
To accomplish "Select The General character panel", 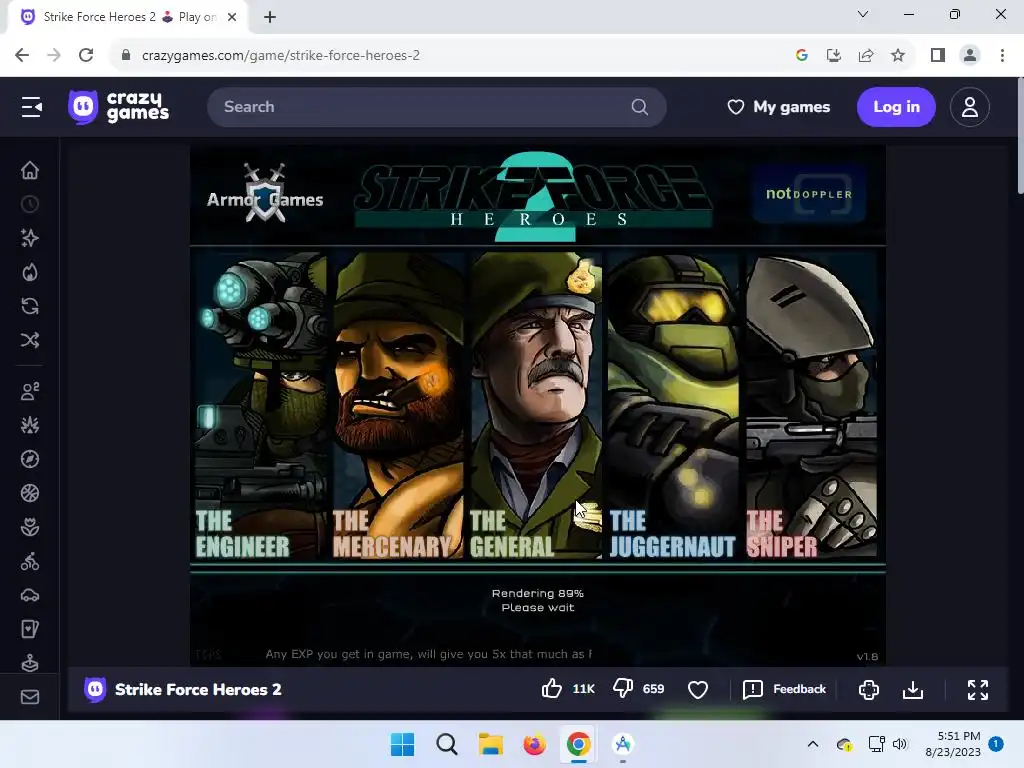I will [x=536, y=405].
